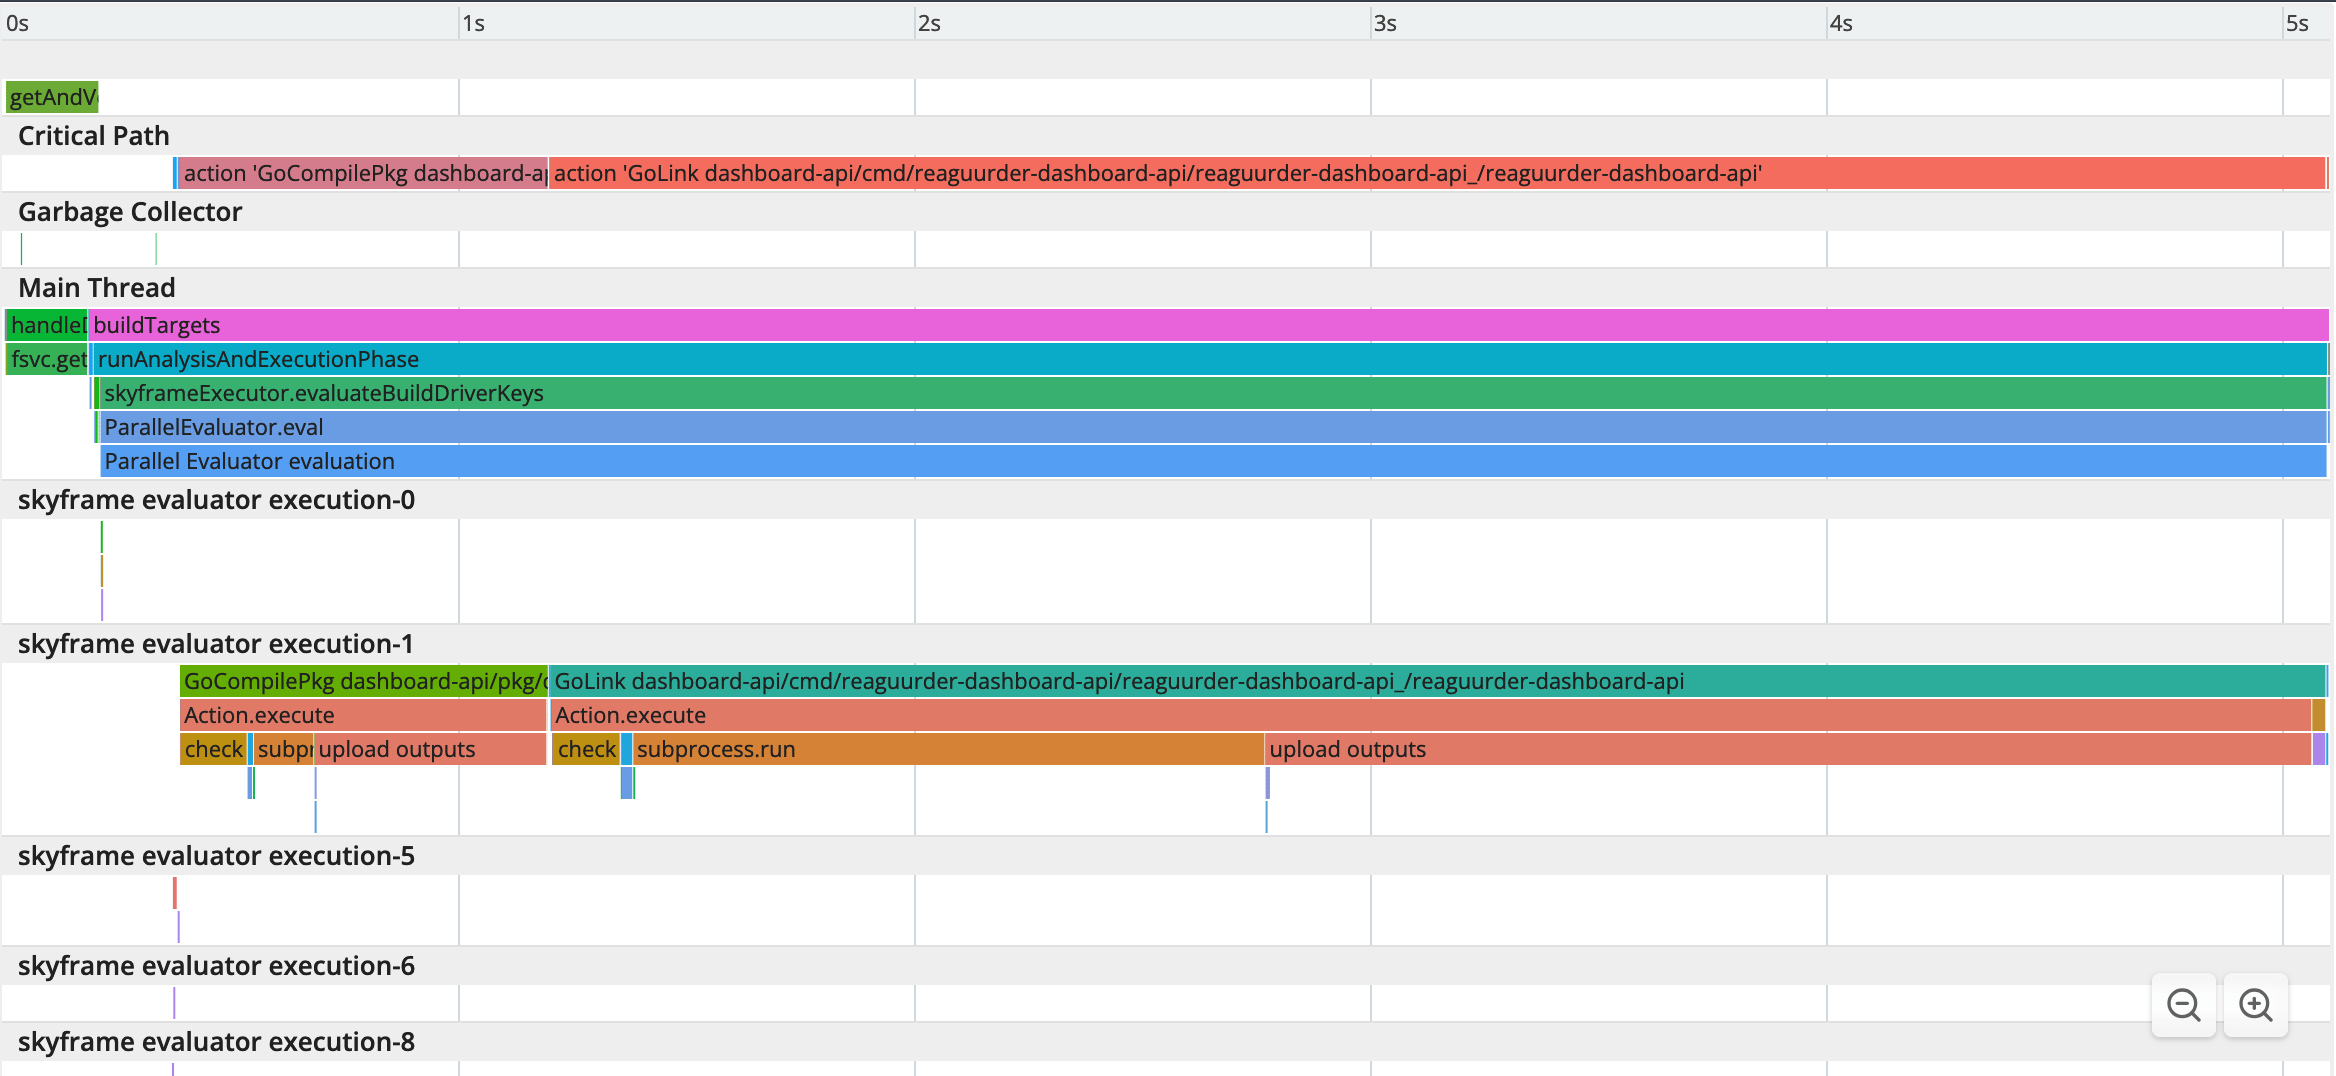The width and height of the screenshot is (2336, 1076).
Task: Click the 2s marker on the time ruler
Action: point(929,23)
